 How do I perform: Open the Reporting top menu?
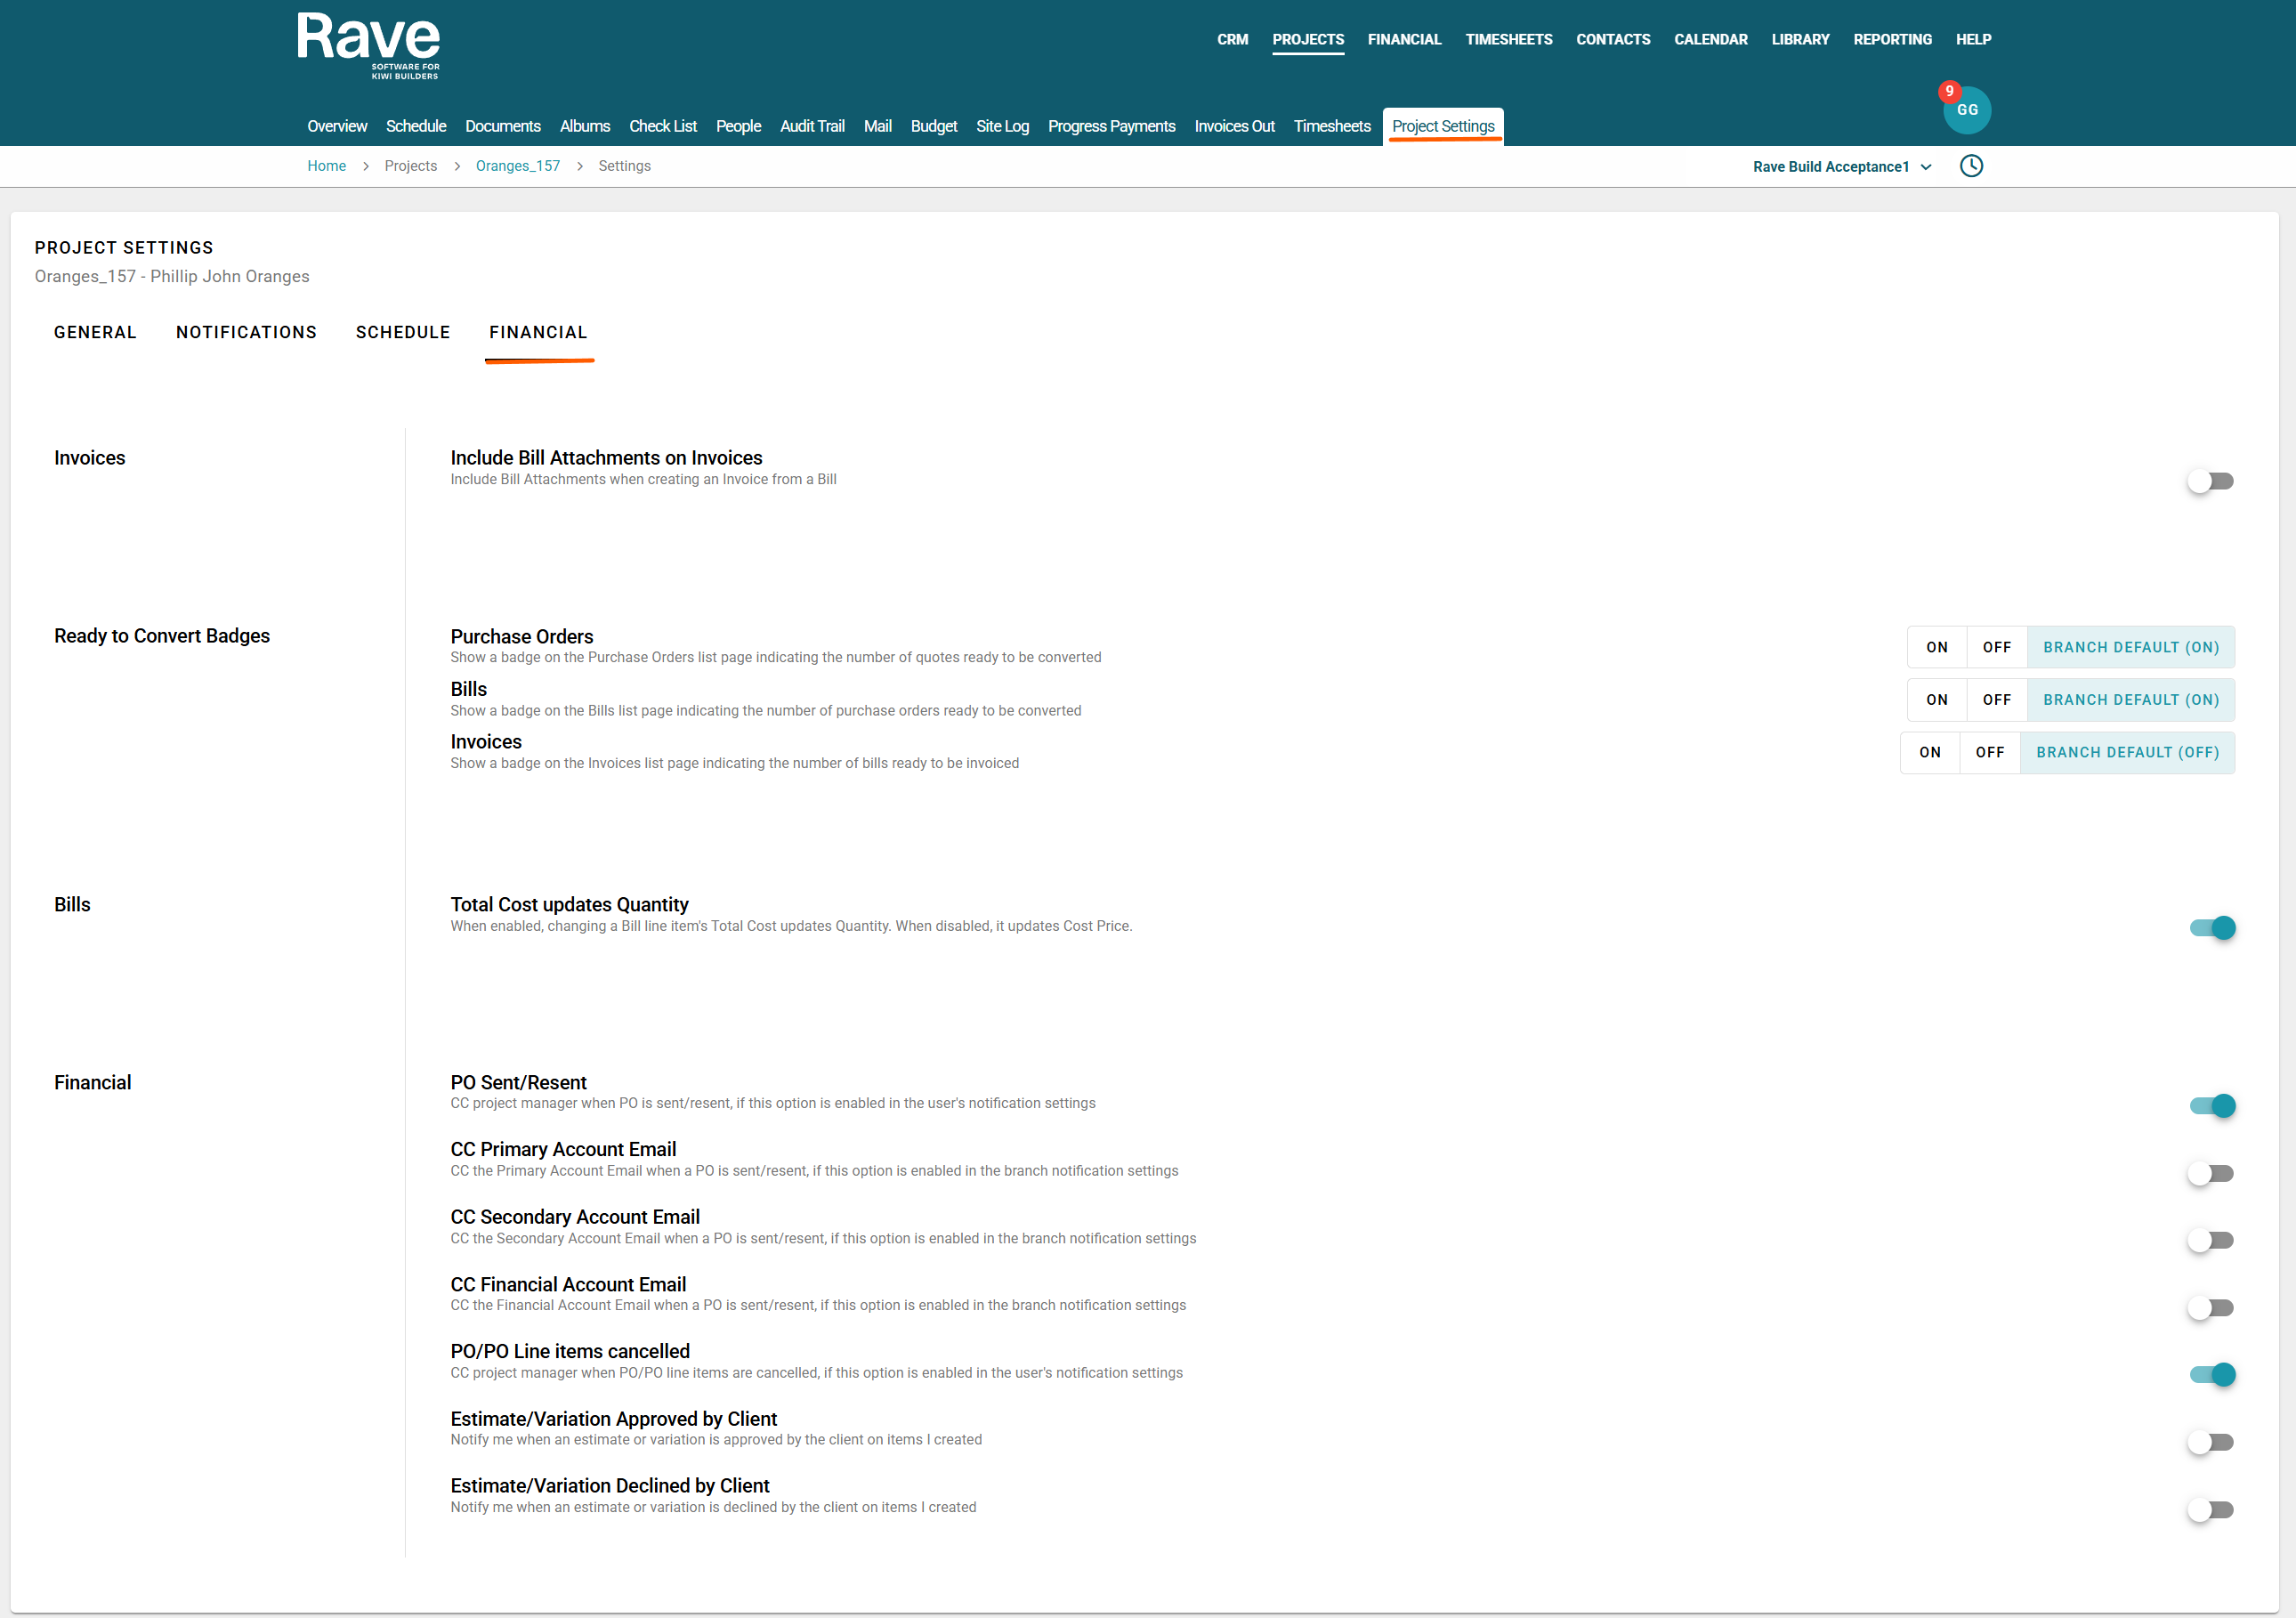coord(1892,40)
